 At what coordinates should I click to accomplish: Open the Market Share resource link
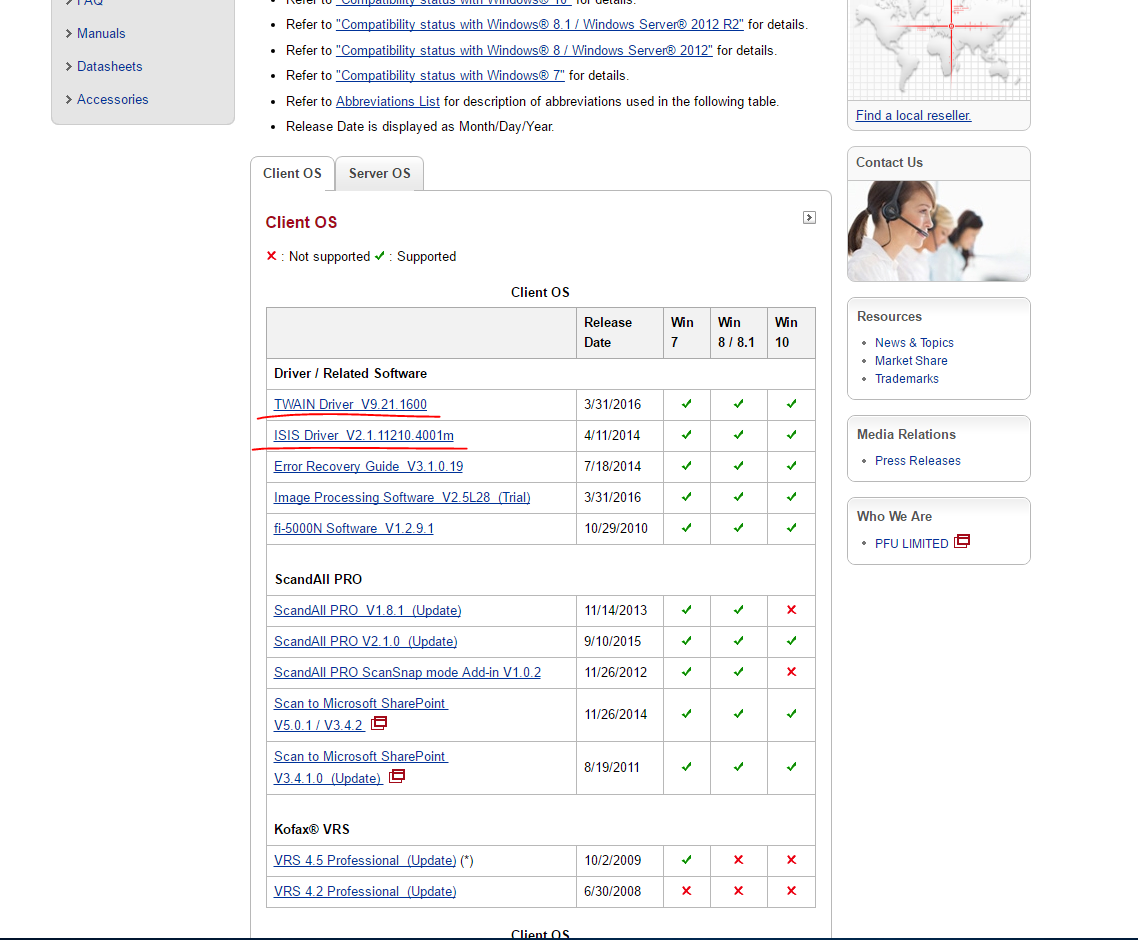[911, 361]
